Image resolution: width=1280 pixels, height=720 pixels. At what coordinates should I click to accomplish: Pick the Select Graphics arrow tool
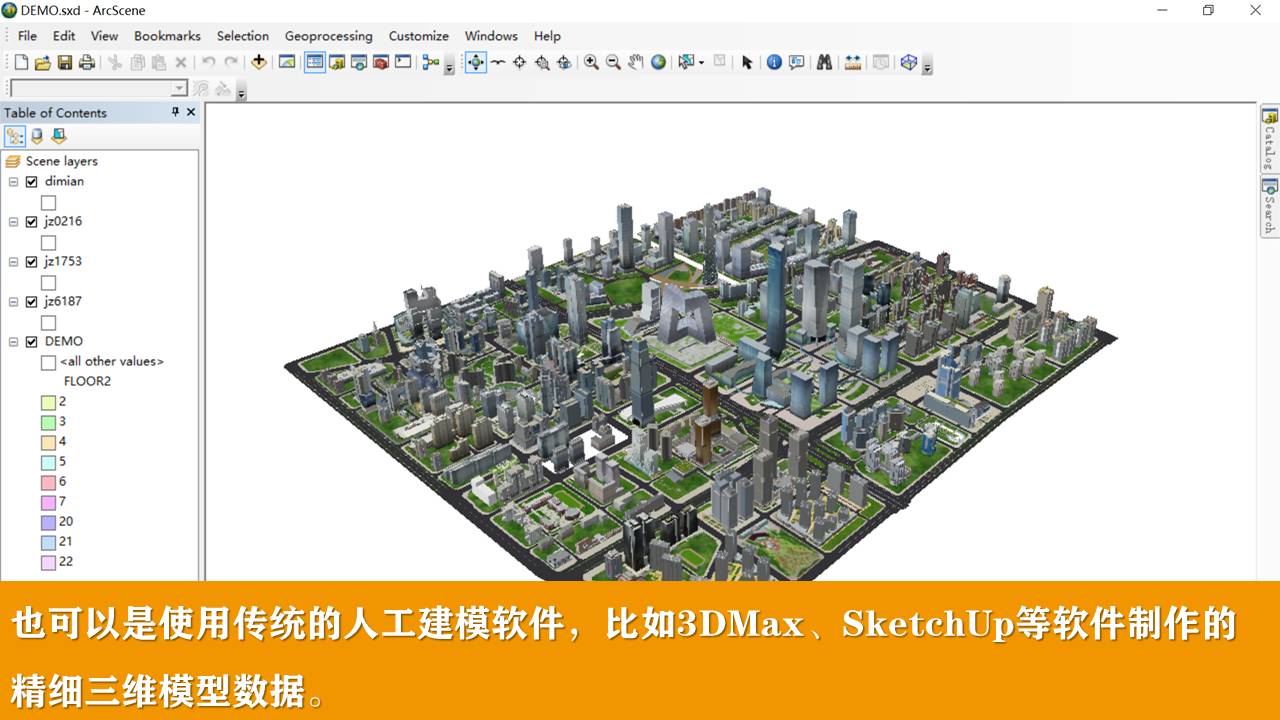(747, 62)
